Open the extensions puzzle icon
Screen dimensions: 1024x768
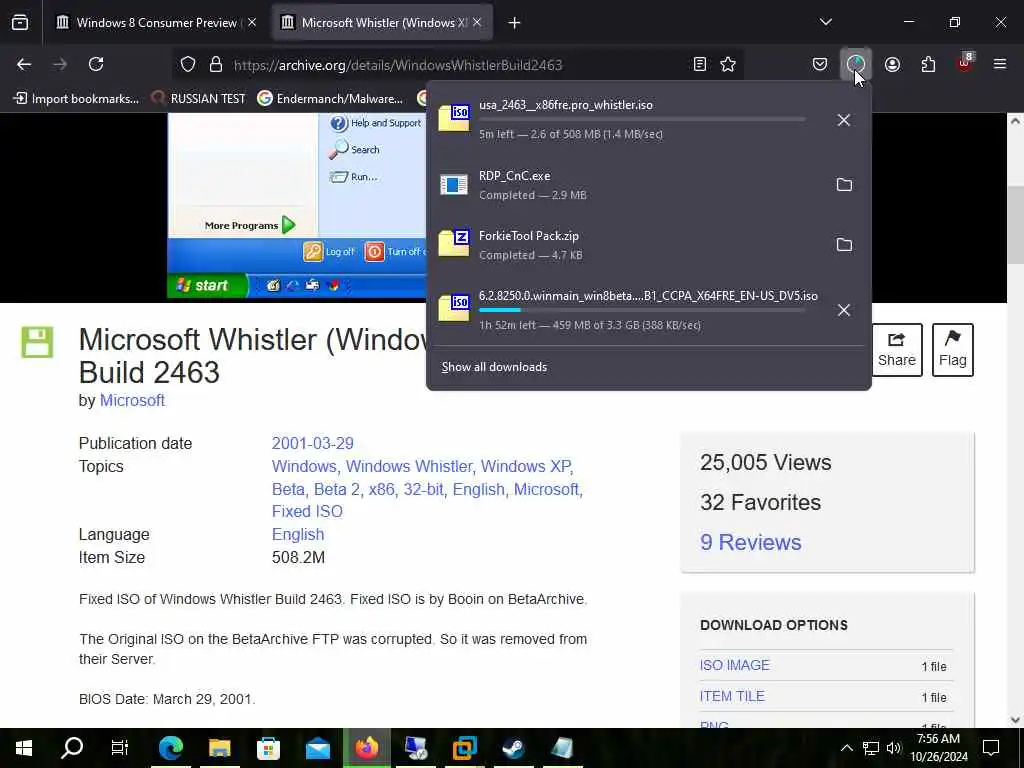pyautogui.click(x=928, y=64)
